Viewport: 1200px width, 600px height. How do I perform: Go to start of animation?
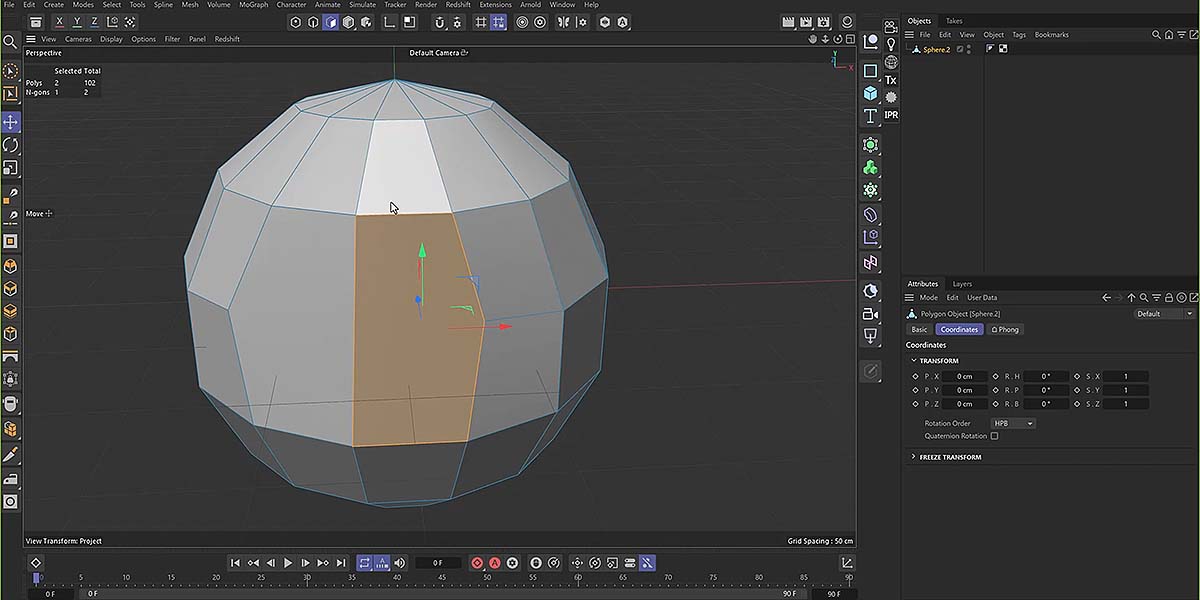(235, 563)
